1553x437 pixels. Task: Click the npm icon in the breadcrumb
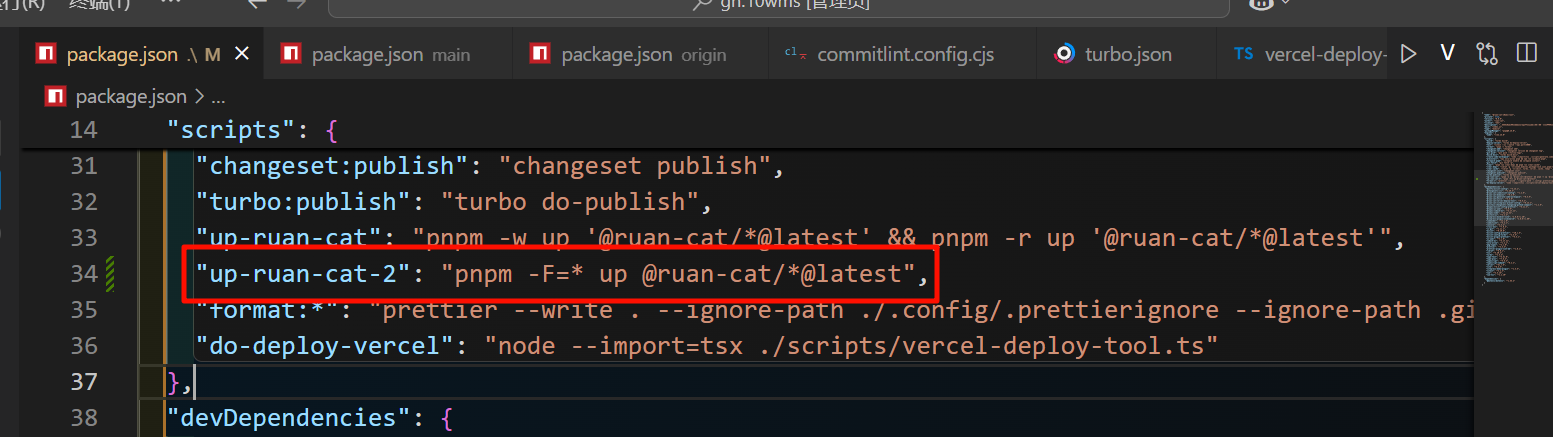[x=56, y=97]
